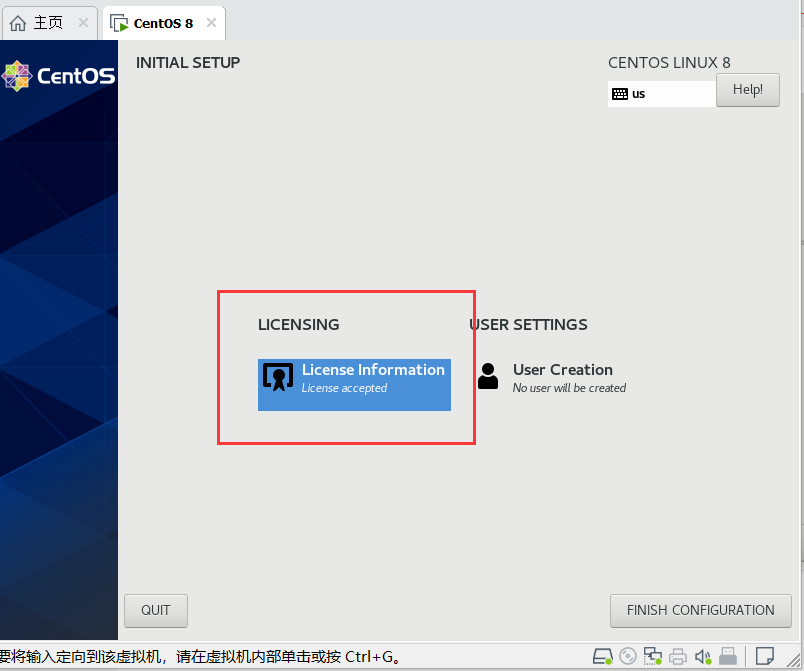Click the sound card speaker status icon
Image resolution: width=804 pixels, height=671 pixels.
[703, 656]
